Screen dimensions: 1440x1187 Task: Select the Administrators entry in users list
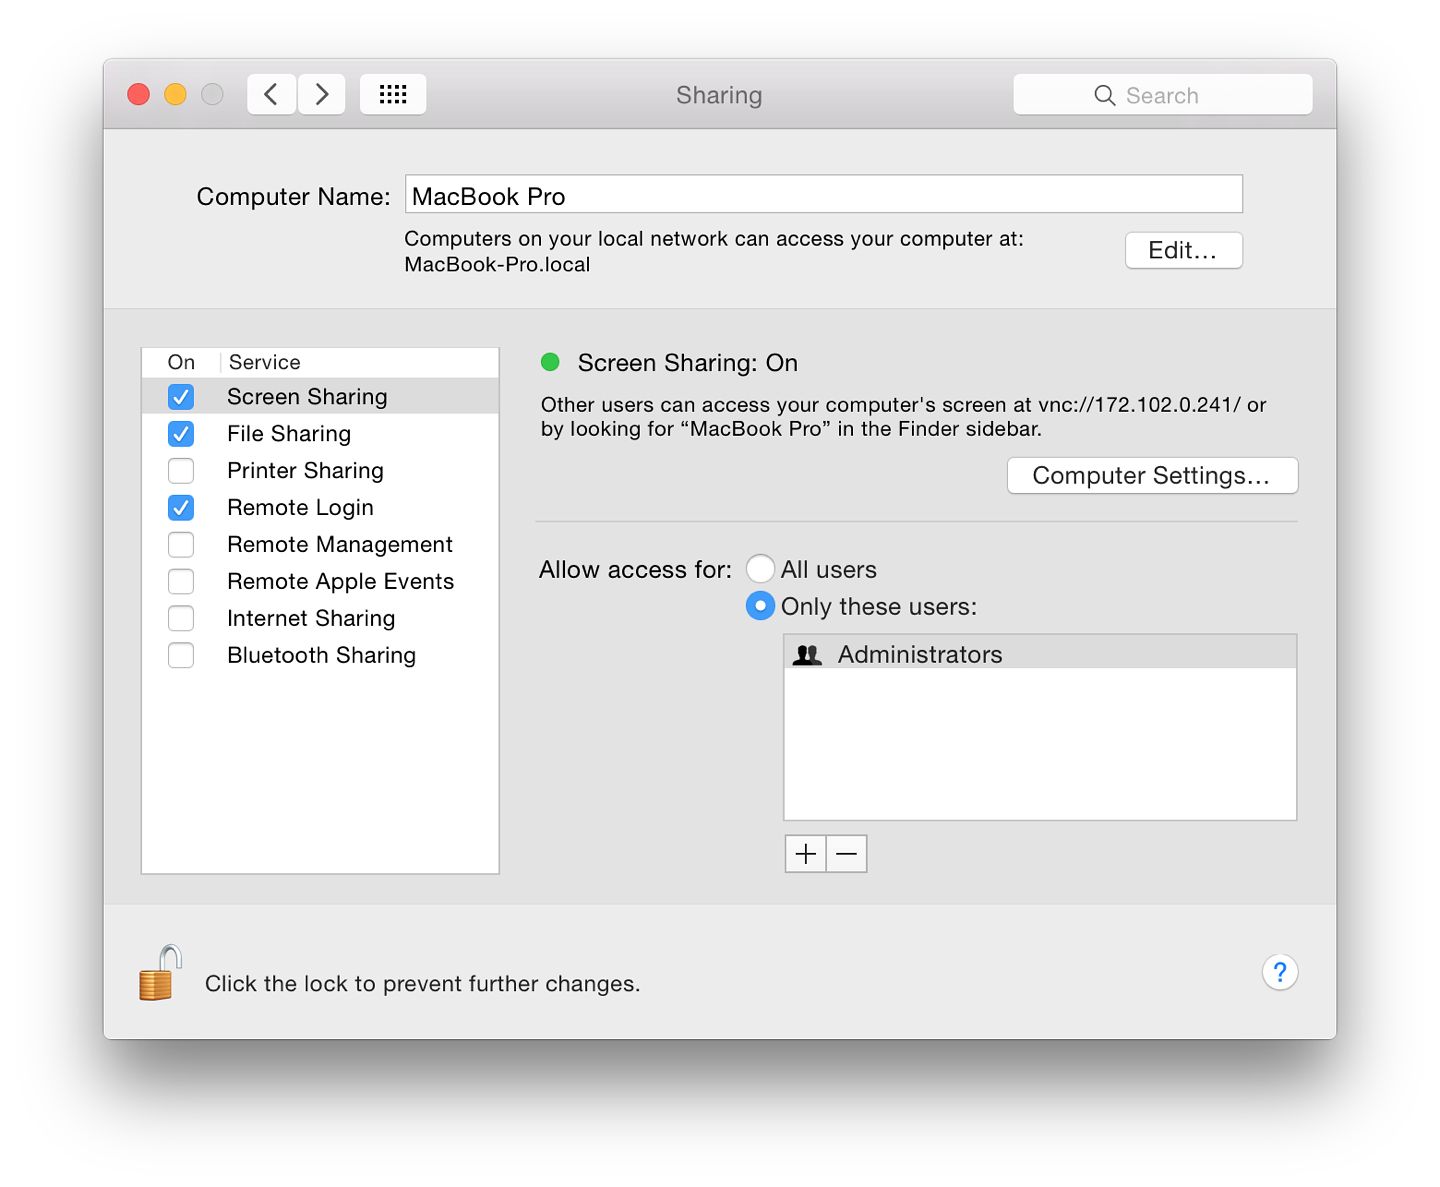tap(1040, 654)
